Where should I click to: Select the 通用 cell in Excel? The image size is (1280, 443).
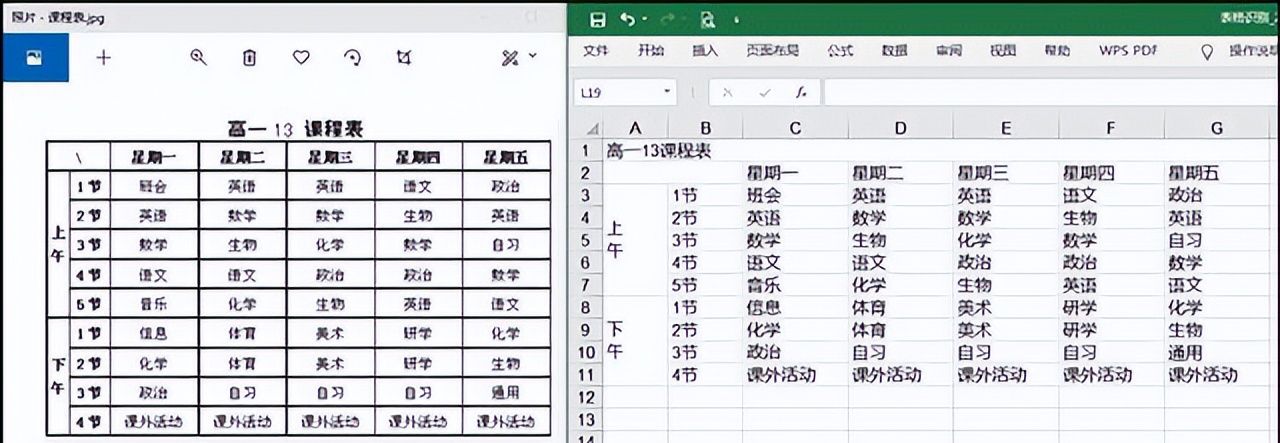click(1216, 353)
